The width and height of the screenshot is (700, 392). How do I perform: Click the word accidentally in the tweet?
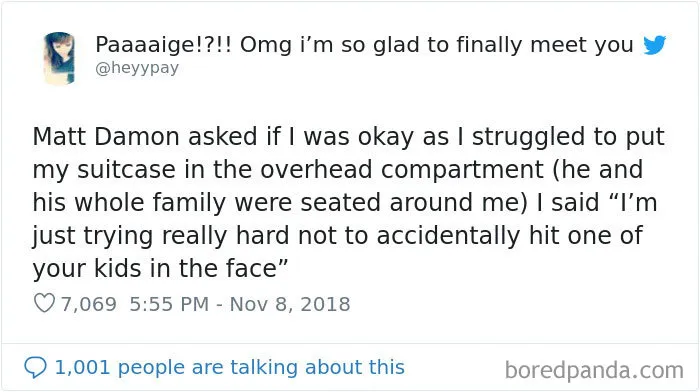(x=448, y=236)
